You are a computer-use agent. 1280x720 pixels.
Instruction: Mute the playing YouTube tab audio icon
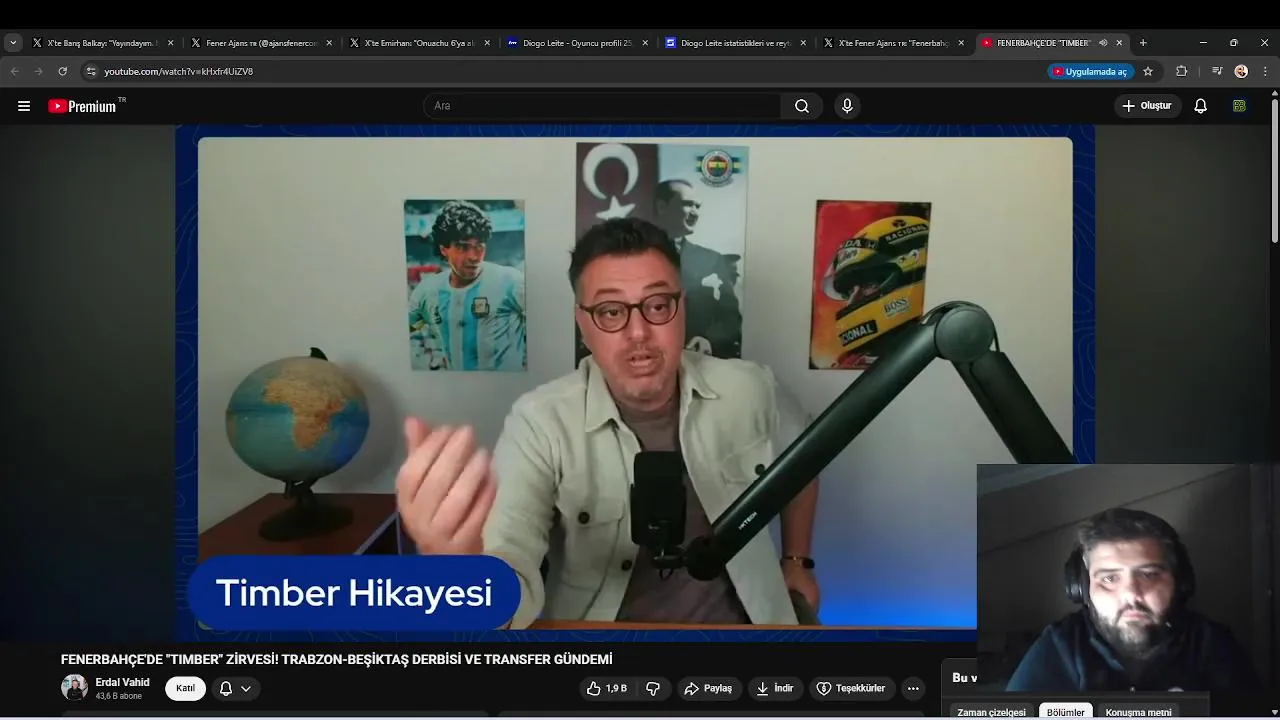pyautogui.click(x=1103, y=43)
